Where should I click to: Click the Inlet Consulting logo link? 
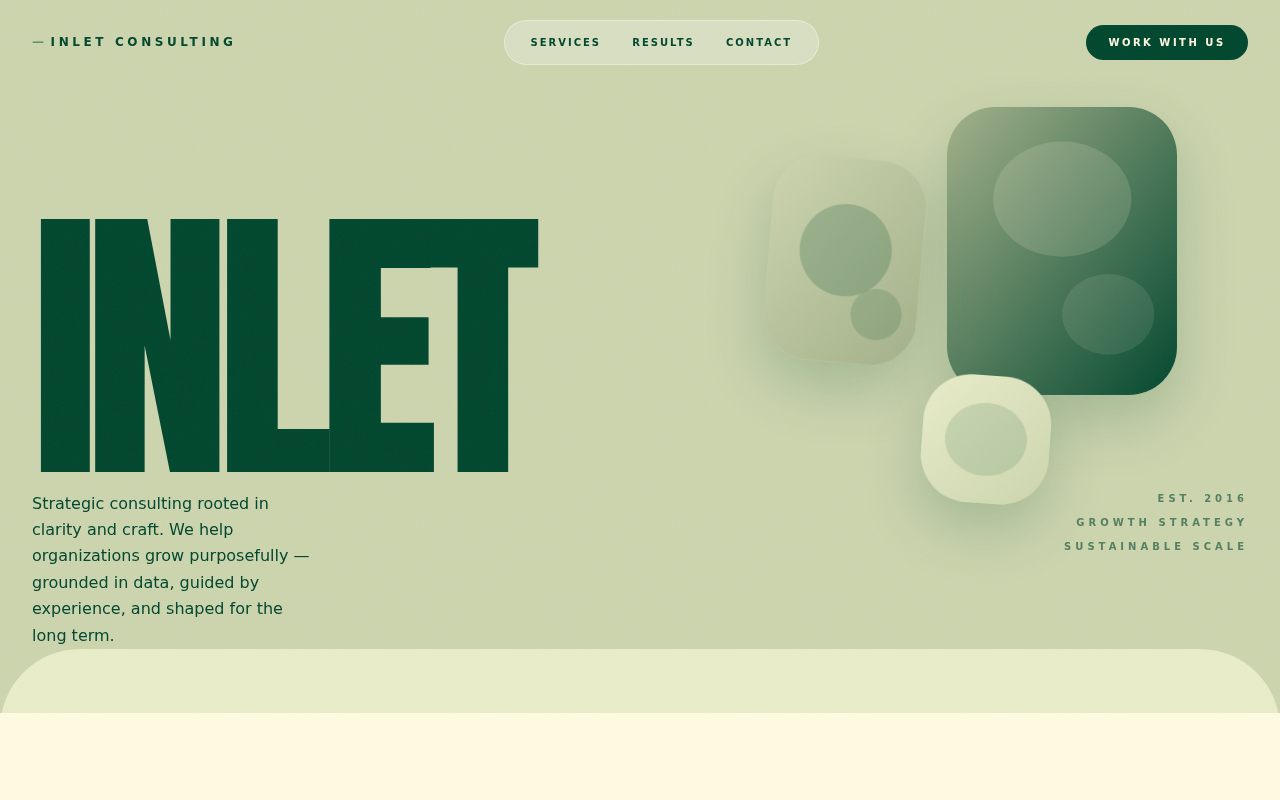pyautogui.click(x=134, y=42)
